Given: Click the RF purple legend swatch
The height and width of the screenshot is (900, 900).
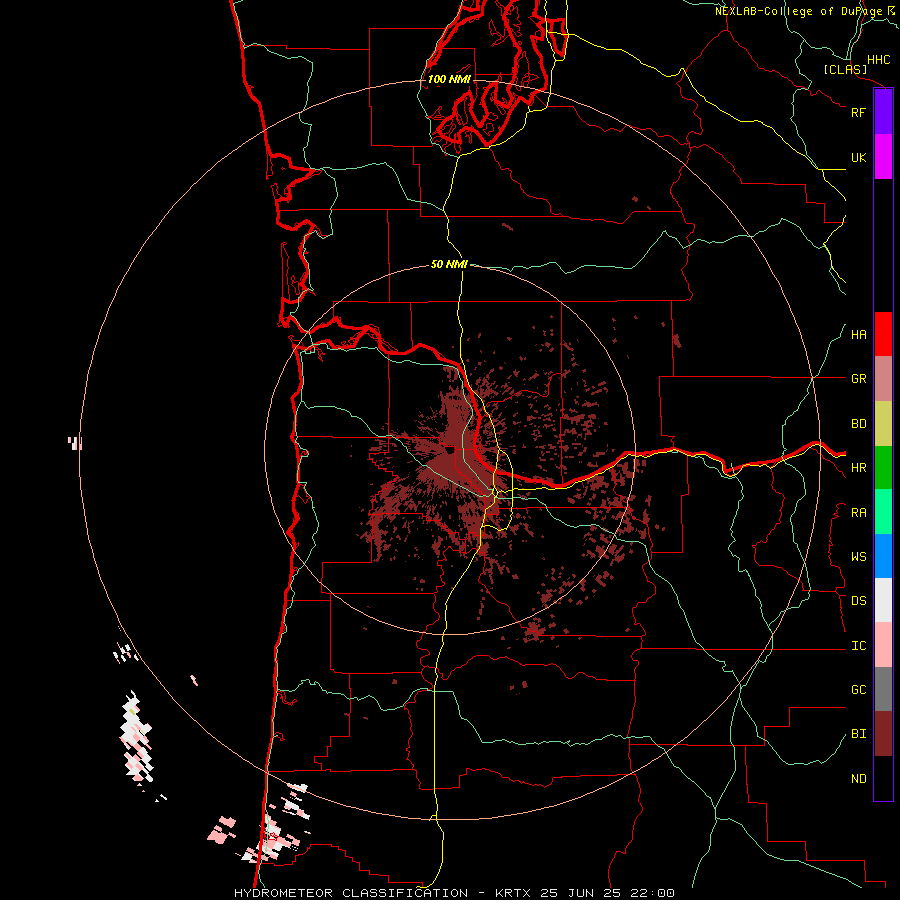Looking at the screenshot, I should pyautogui.click(x=883, y=112).
